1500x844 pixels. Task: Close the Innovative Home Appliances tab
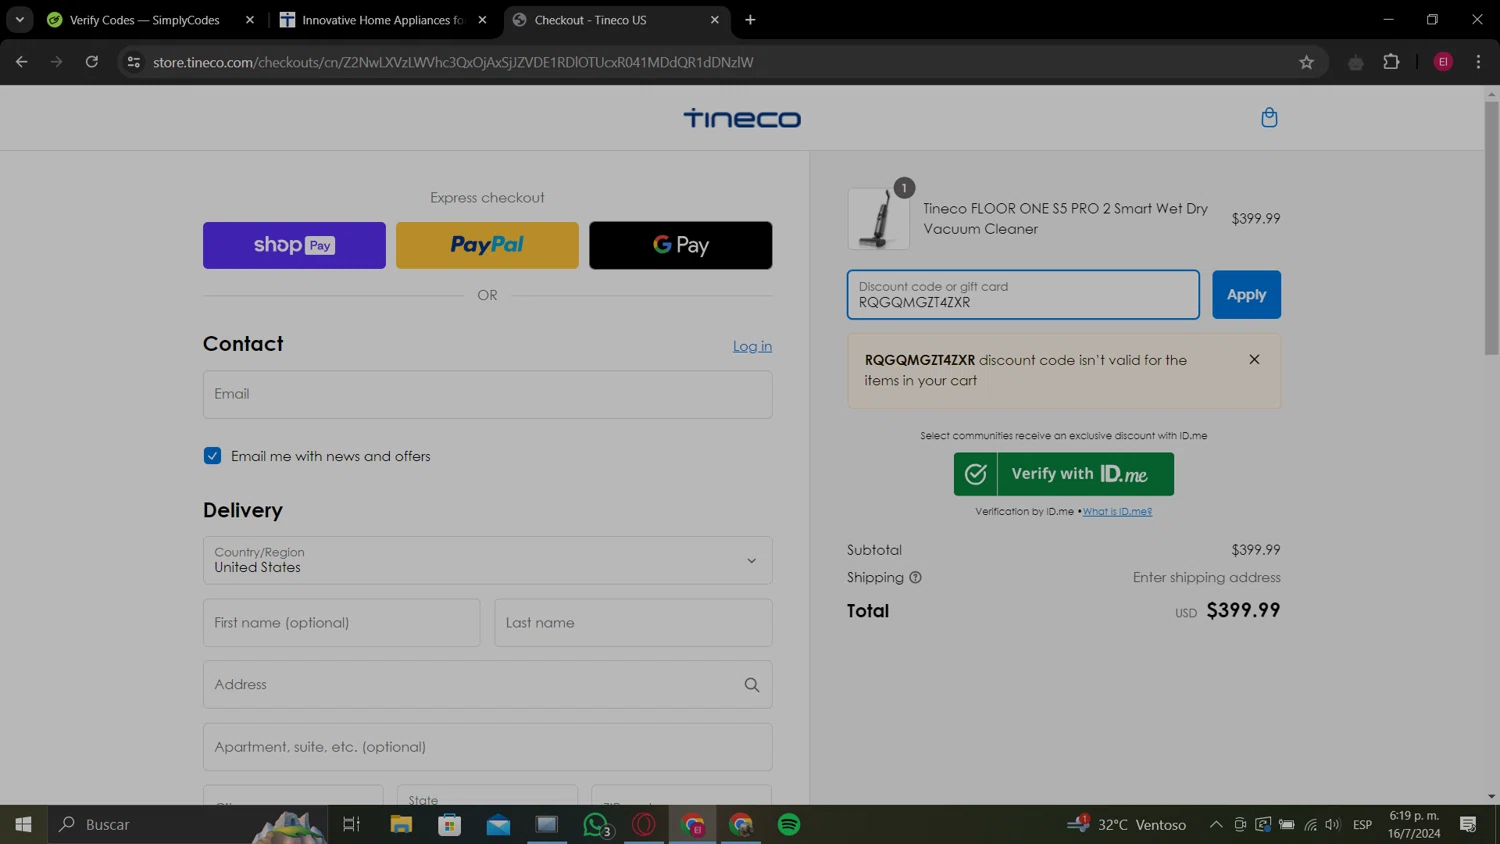(x=482, y=20)
